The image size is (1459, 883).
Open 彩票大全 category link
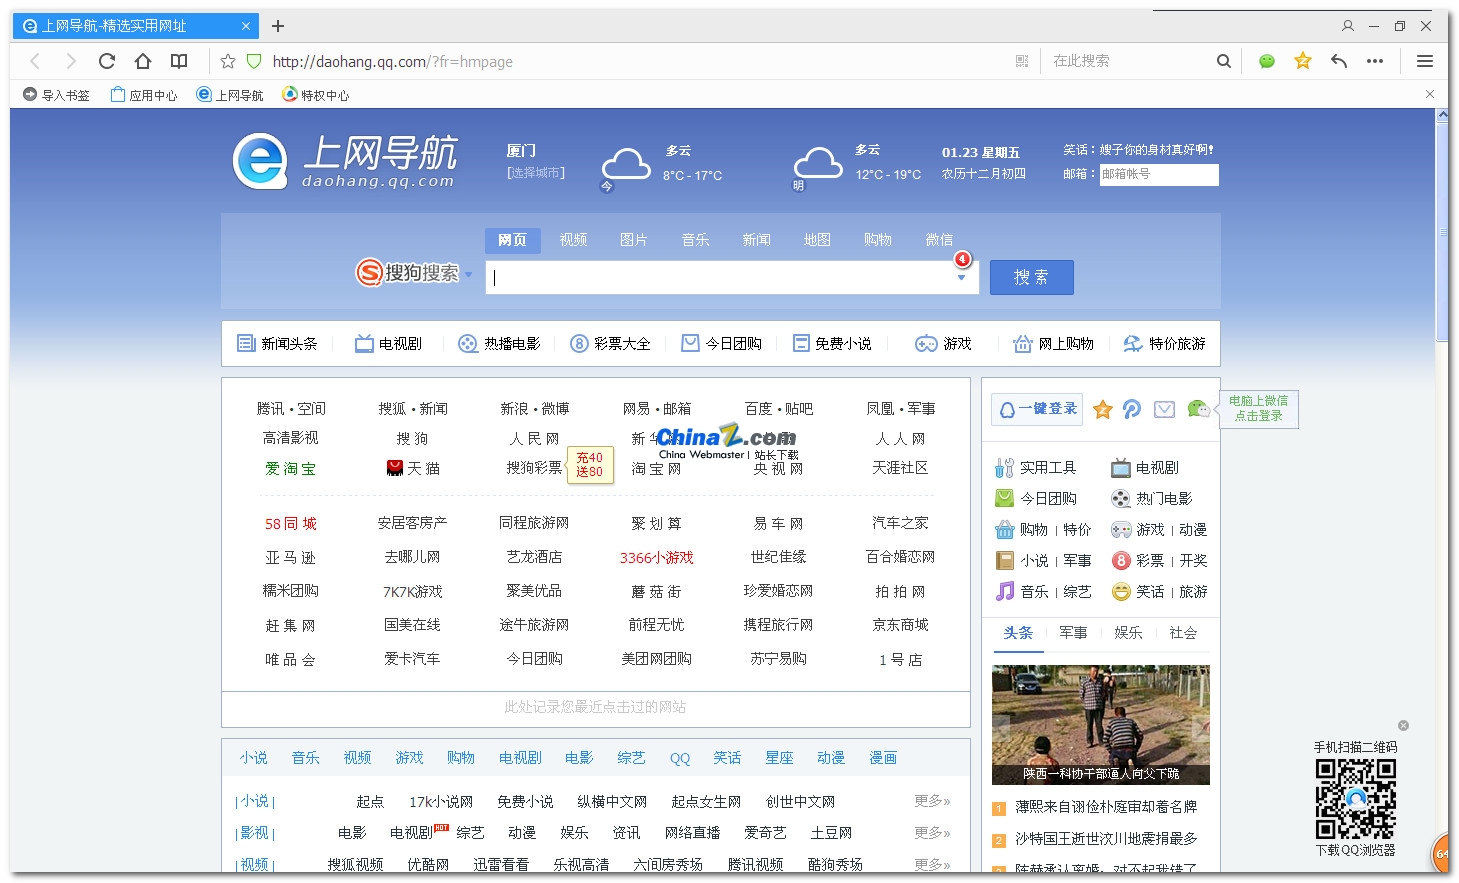[x=610, y=343]
